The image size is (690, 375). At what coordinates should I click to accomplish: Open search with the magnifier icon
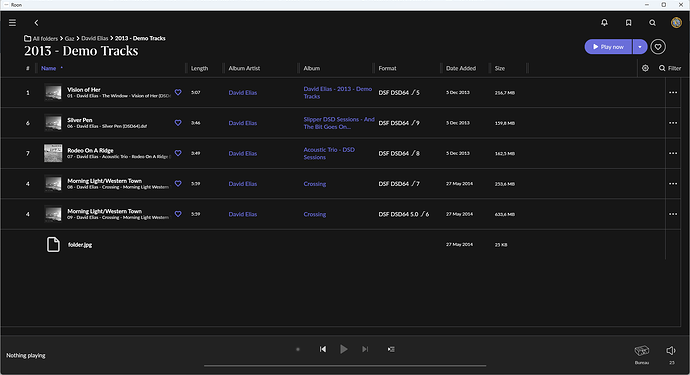[x=652, y=22]
